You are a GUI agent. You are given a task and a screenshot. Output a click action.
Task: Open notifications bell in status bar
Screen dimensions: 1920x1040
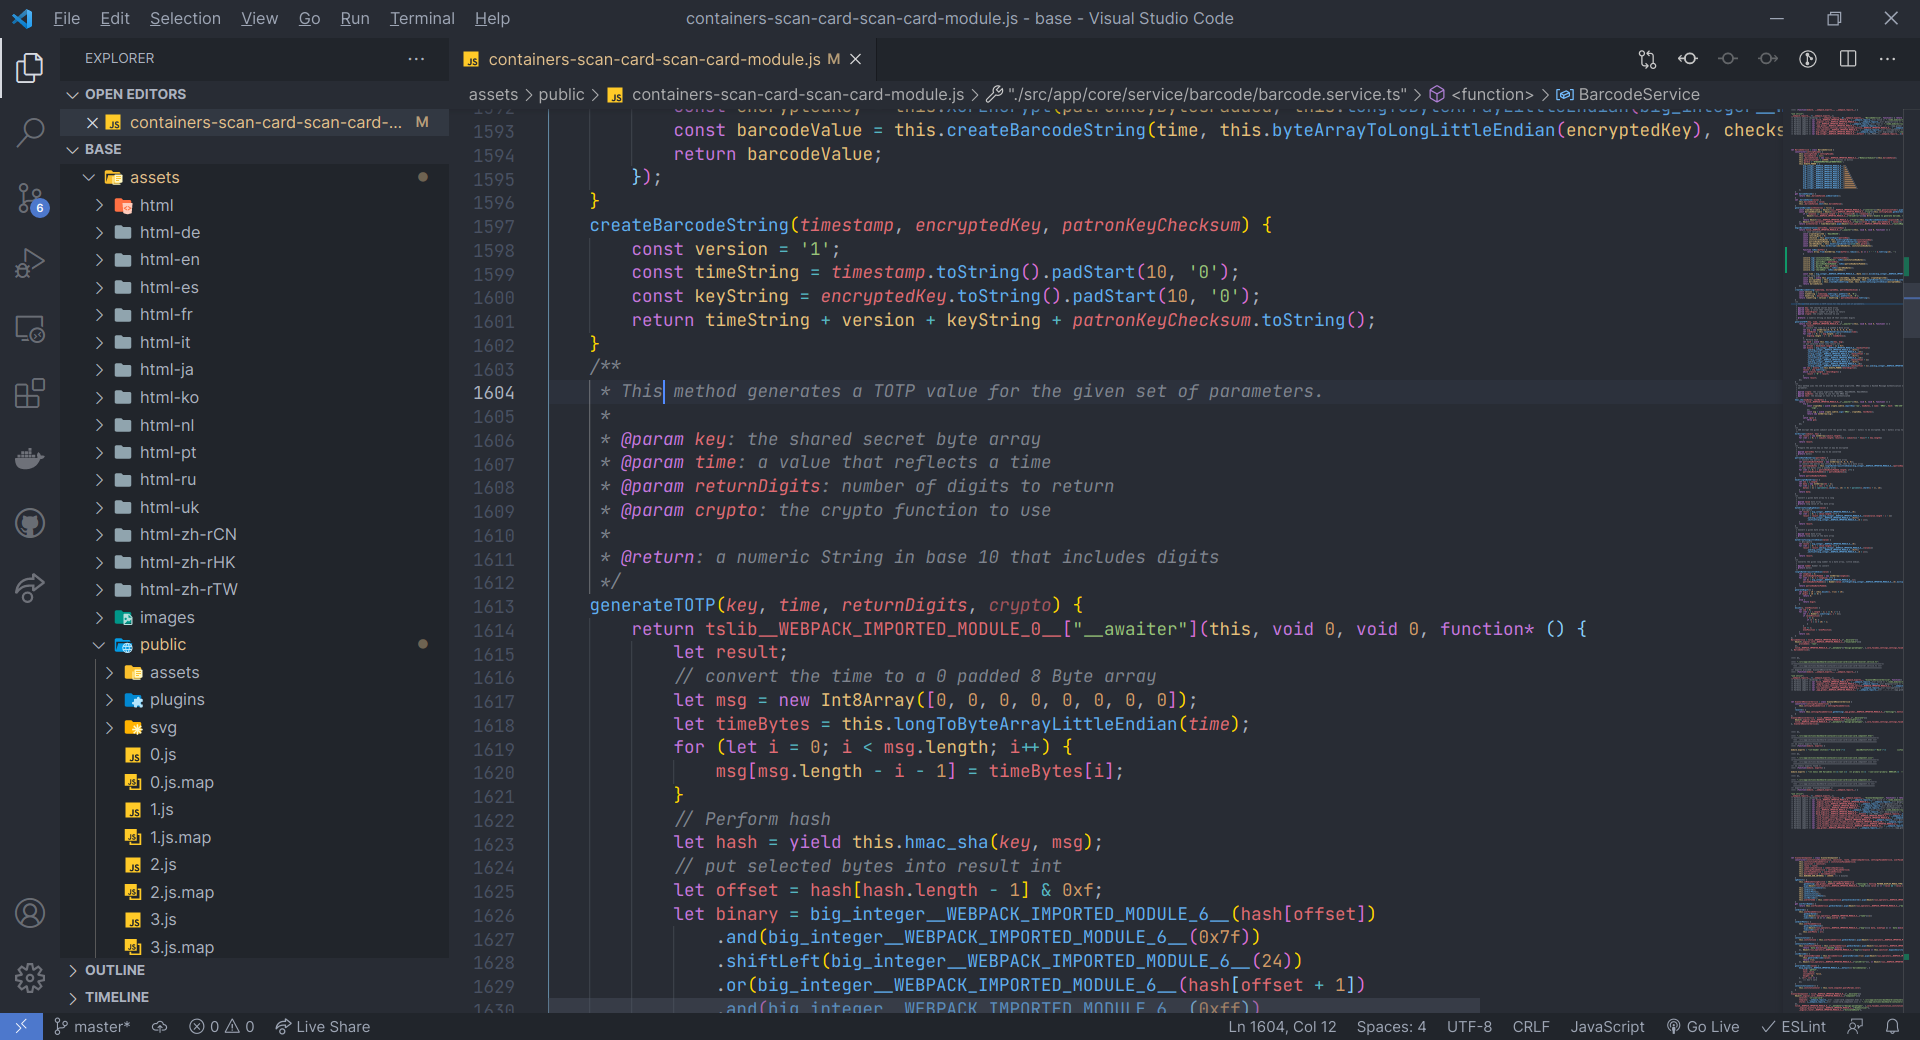pos(1893,1027)
